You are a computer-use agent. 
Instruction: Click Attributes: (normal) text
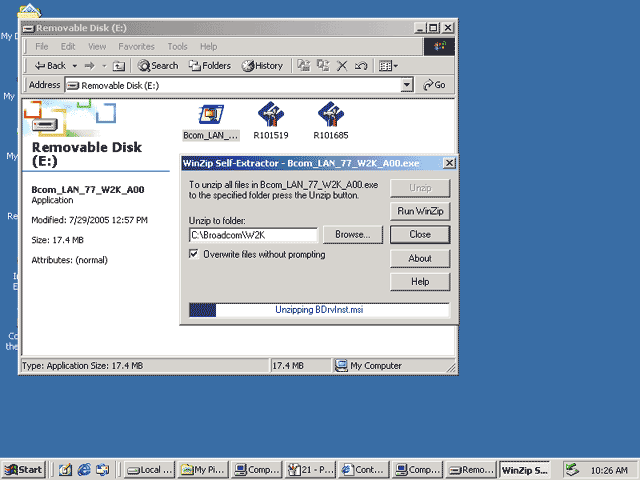[x=69, y=260]
